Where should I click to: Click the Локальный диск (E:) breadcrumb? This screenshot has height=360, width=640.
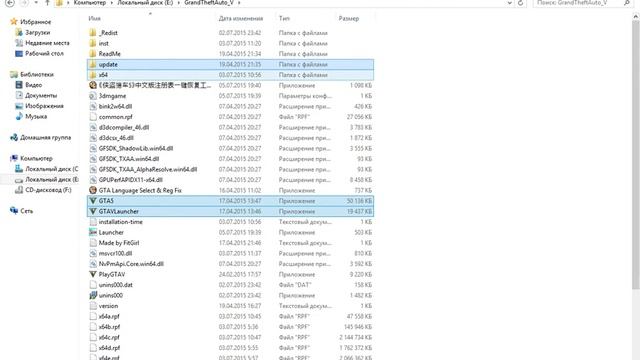(x=145, y=3)
